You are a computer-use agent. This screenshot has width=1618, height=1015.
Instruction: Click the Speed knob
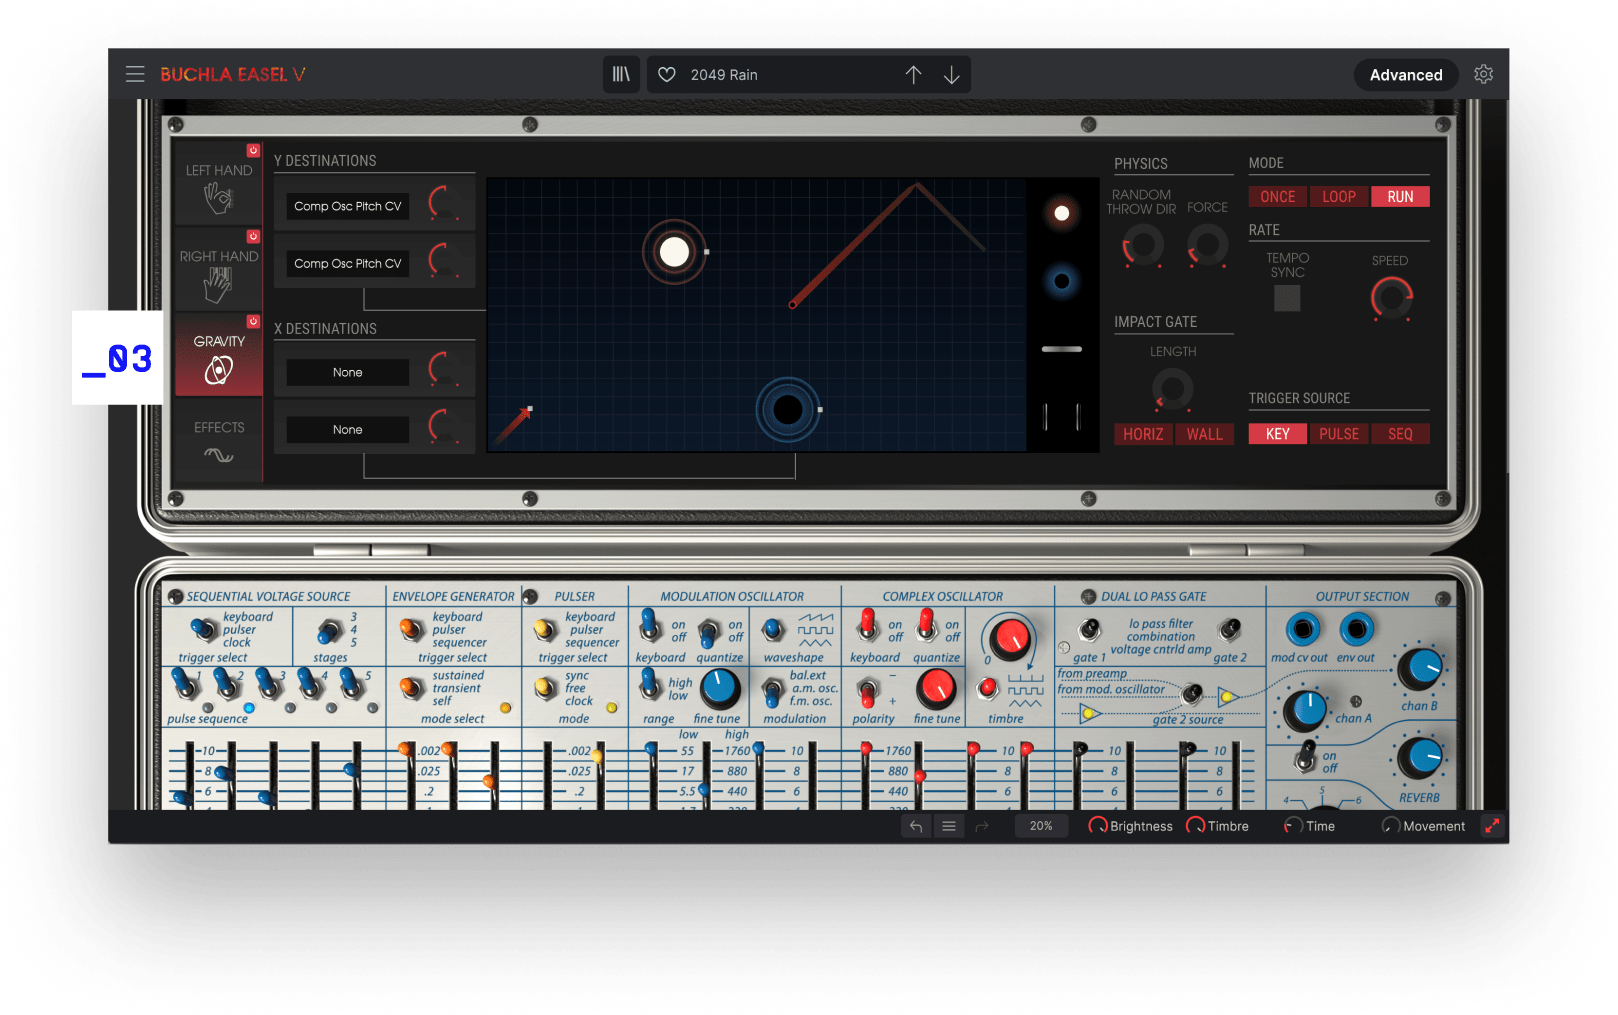click(x=1391, y=298)
